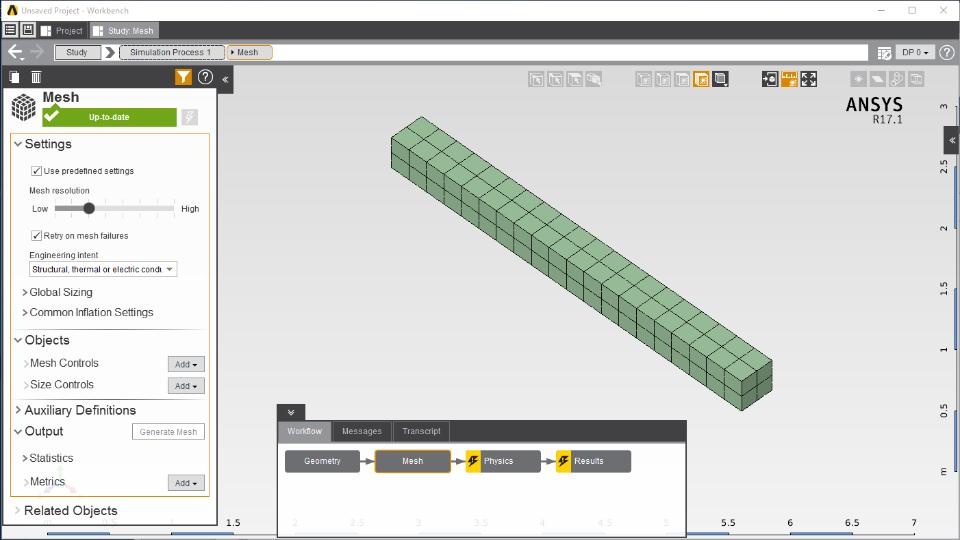960x540 pixels.
Task: Click the trash delete icon
Action: (36, 77)
